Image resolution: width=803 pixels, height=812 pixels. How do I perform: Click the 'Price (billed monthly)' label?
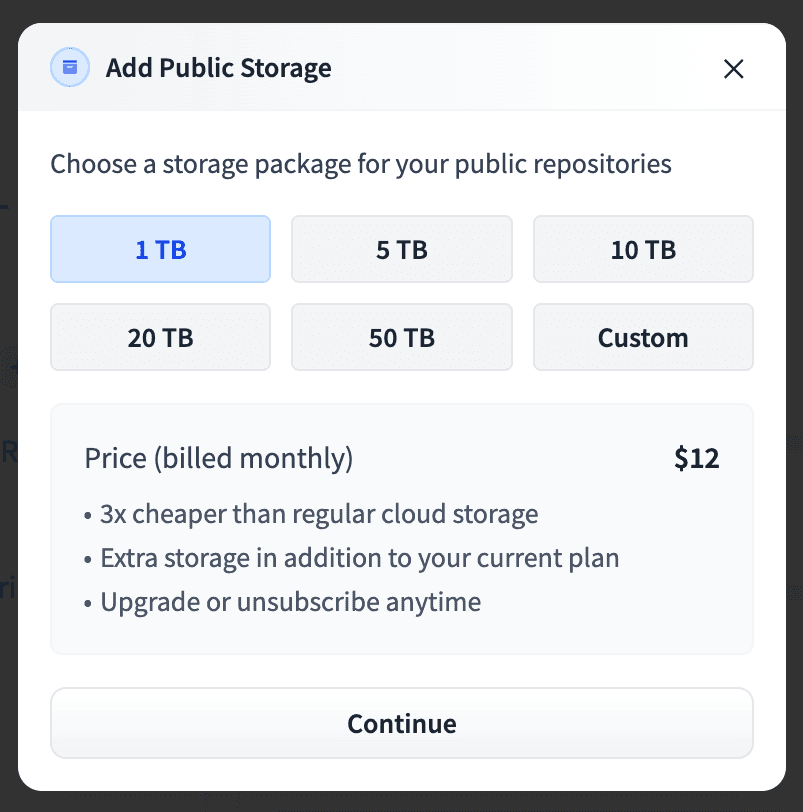tap(219, 458)
